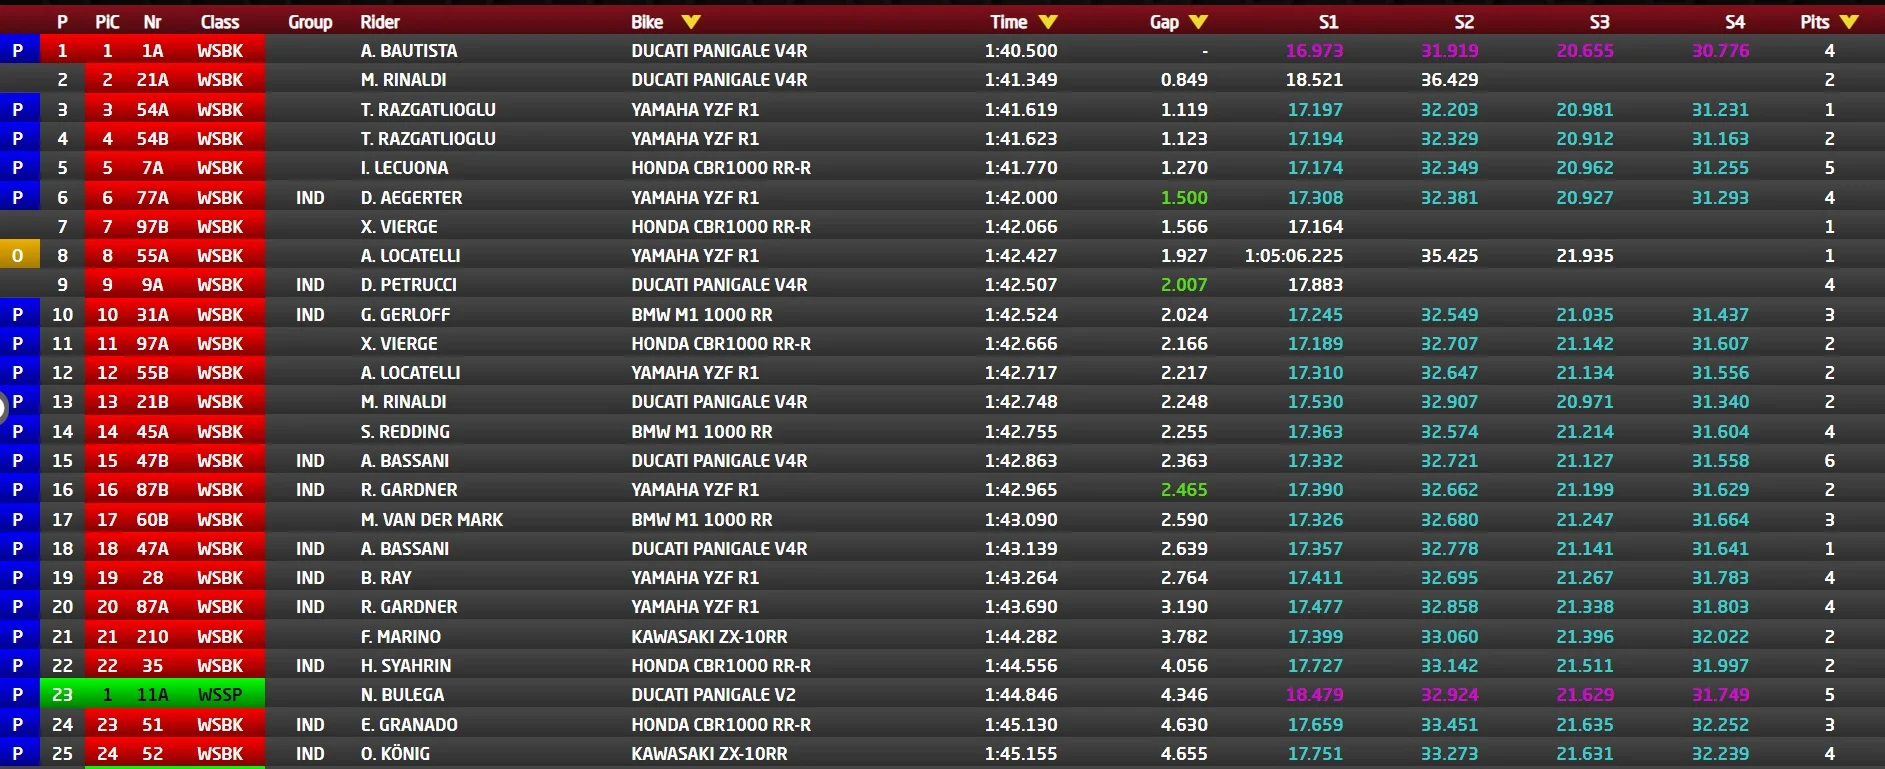Open the Pts column filter dropdown arrow

(x=1849, y=22)
